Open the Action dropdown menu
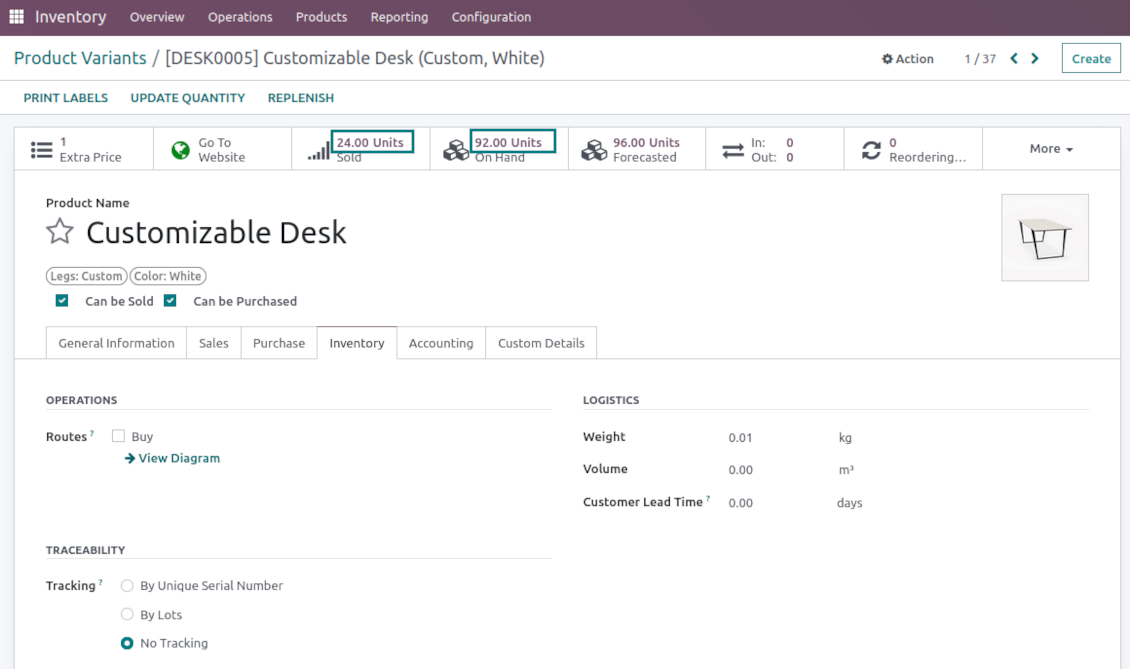Viewport: 1130px width, 669px height. click(907, 59)
